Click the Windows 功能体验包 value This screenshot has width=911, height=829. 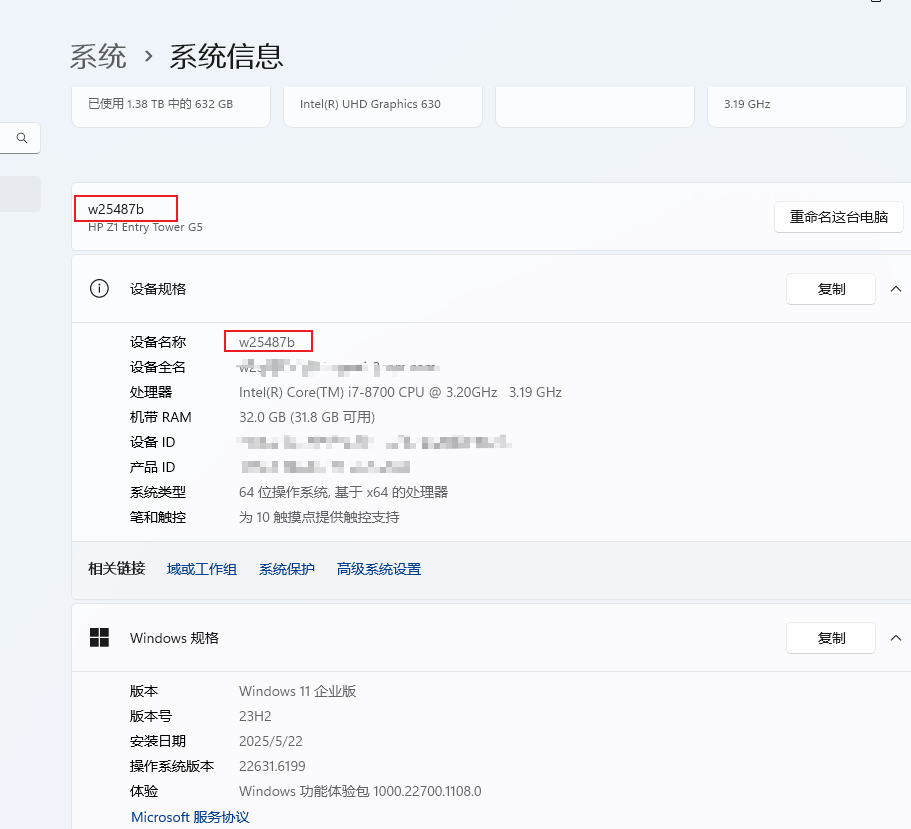coord(360,791)
